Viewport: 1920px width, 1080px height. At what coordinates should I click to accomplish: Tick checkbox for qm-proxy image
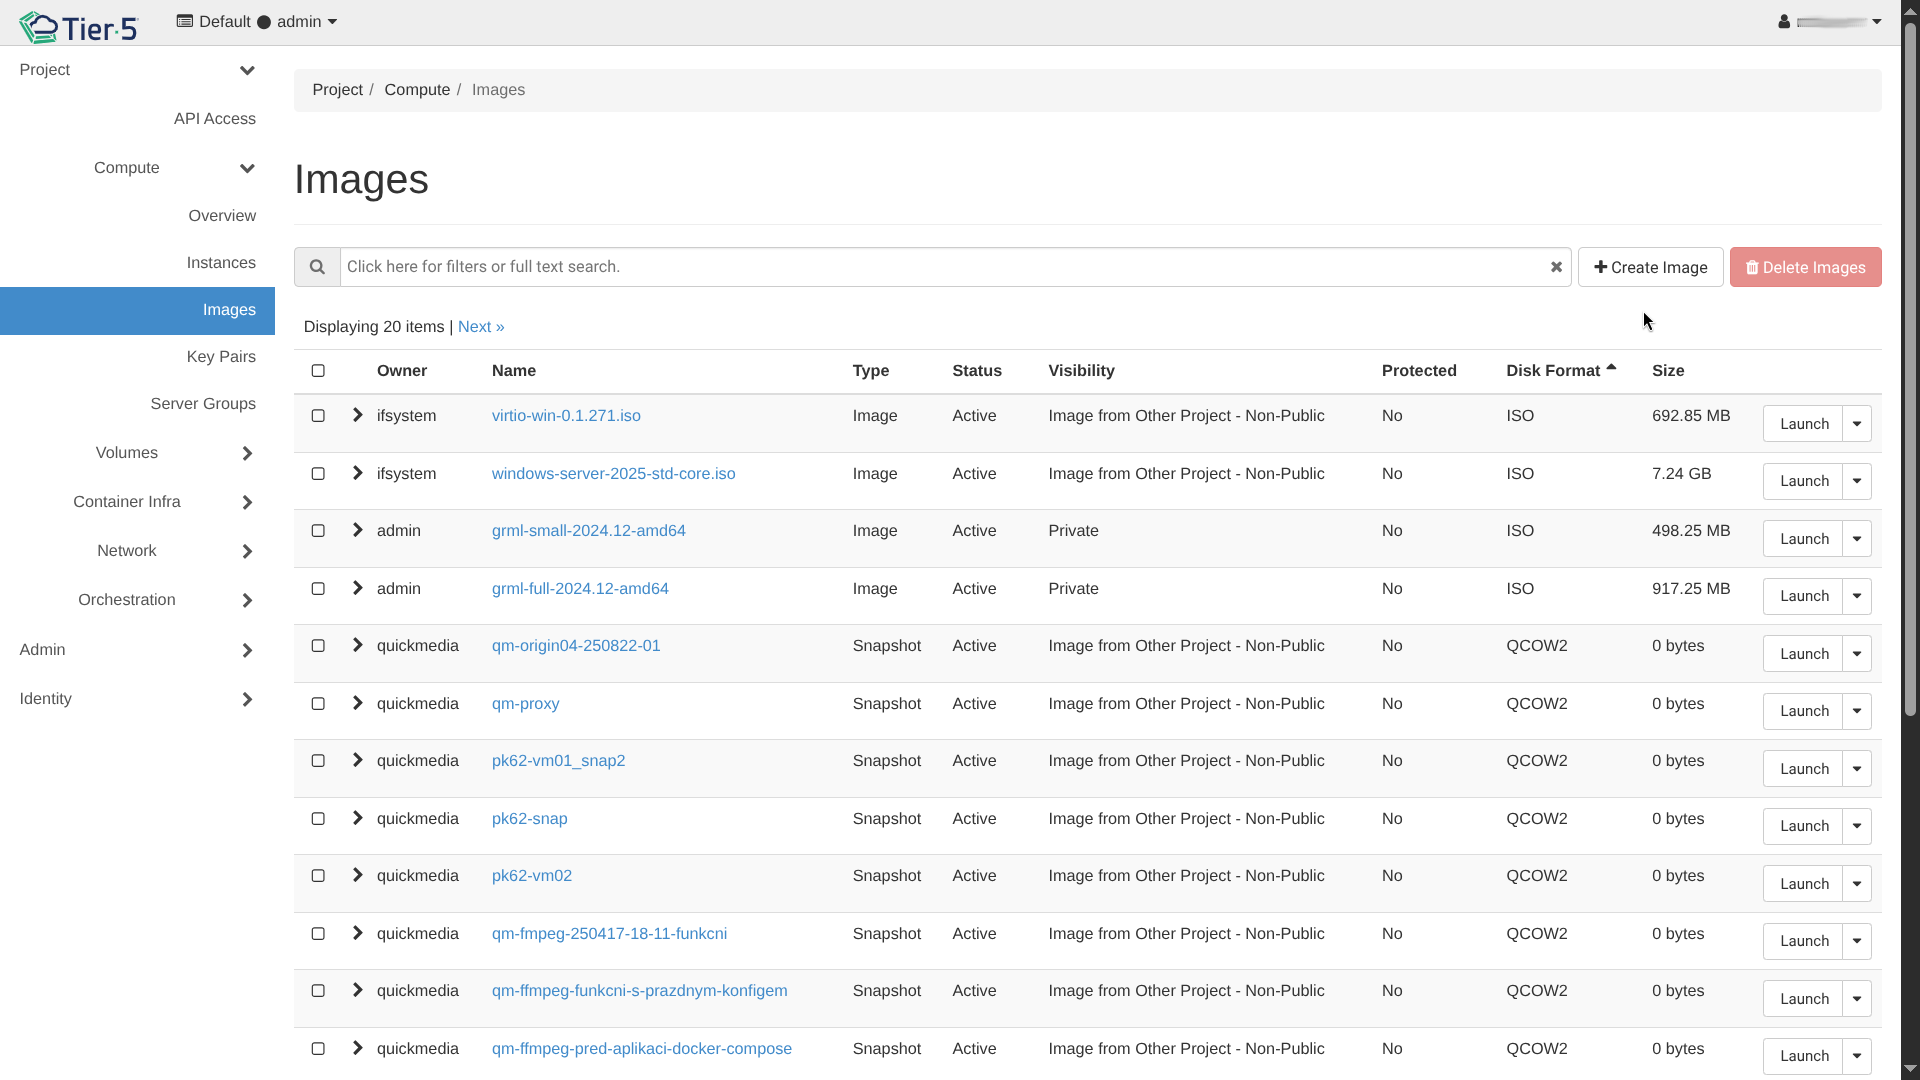(318, 704)
